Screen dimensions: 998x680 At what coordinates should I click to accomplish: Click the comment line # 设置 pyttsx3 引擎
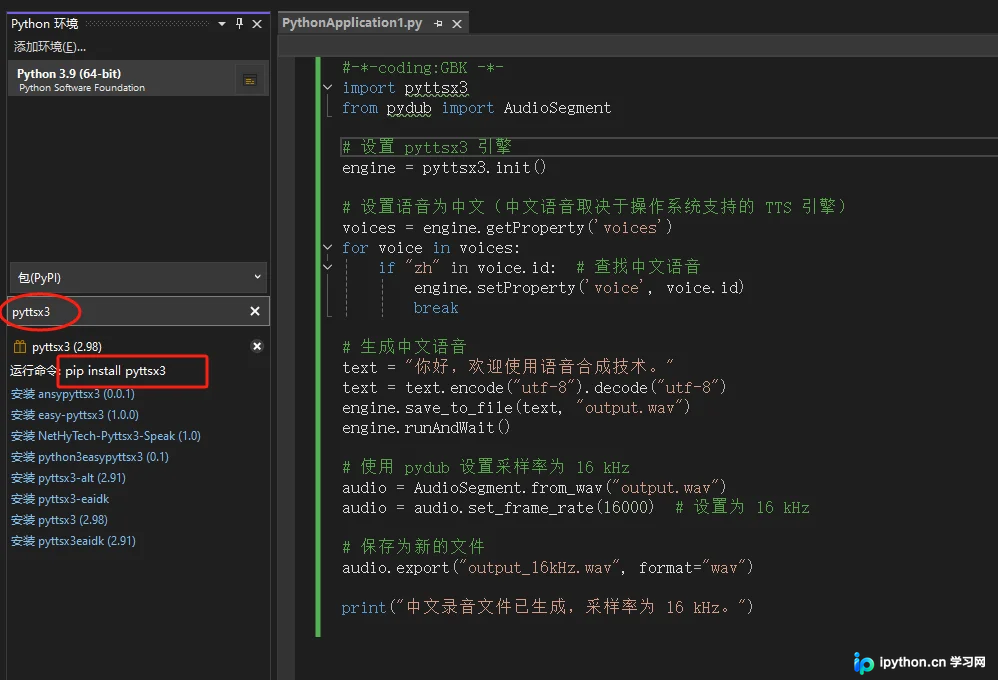[x=426, y=147]
